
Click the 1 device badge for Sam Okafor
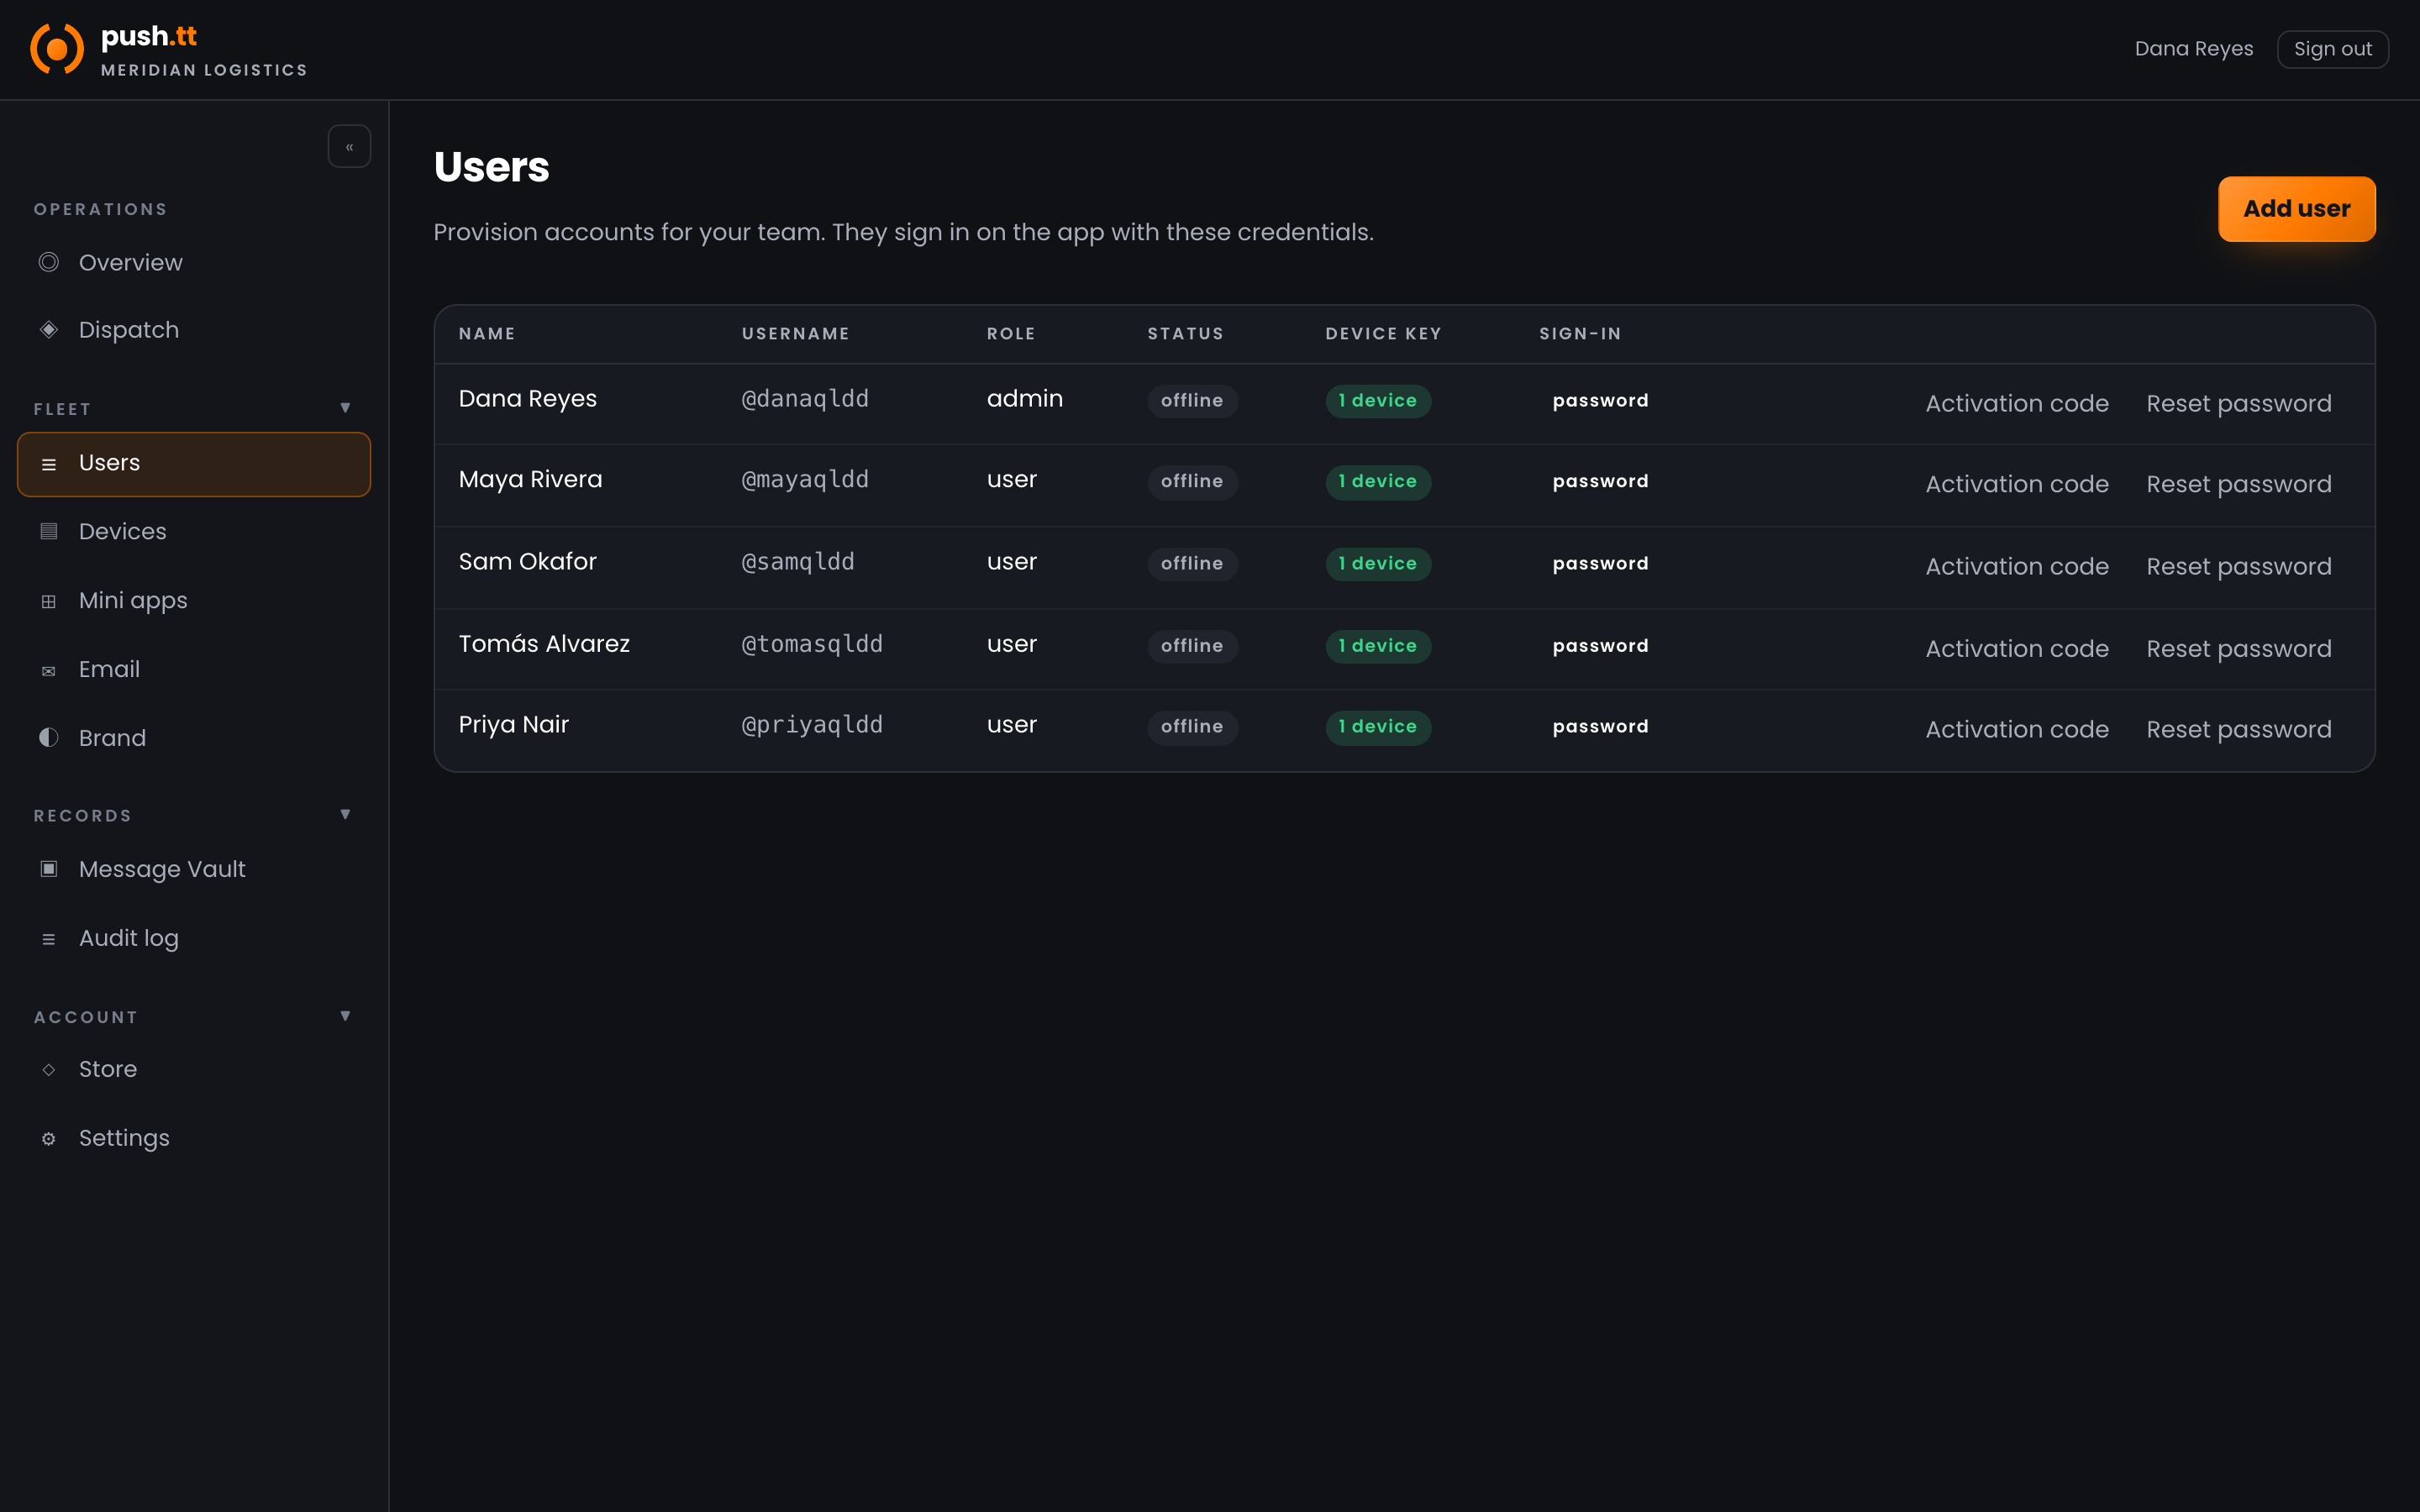1378,563
